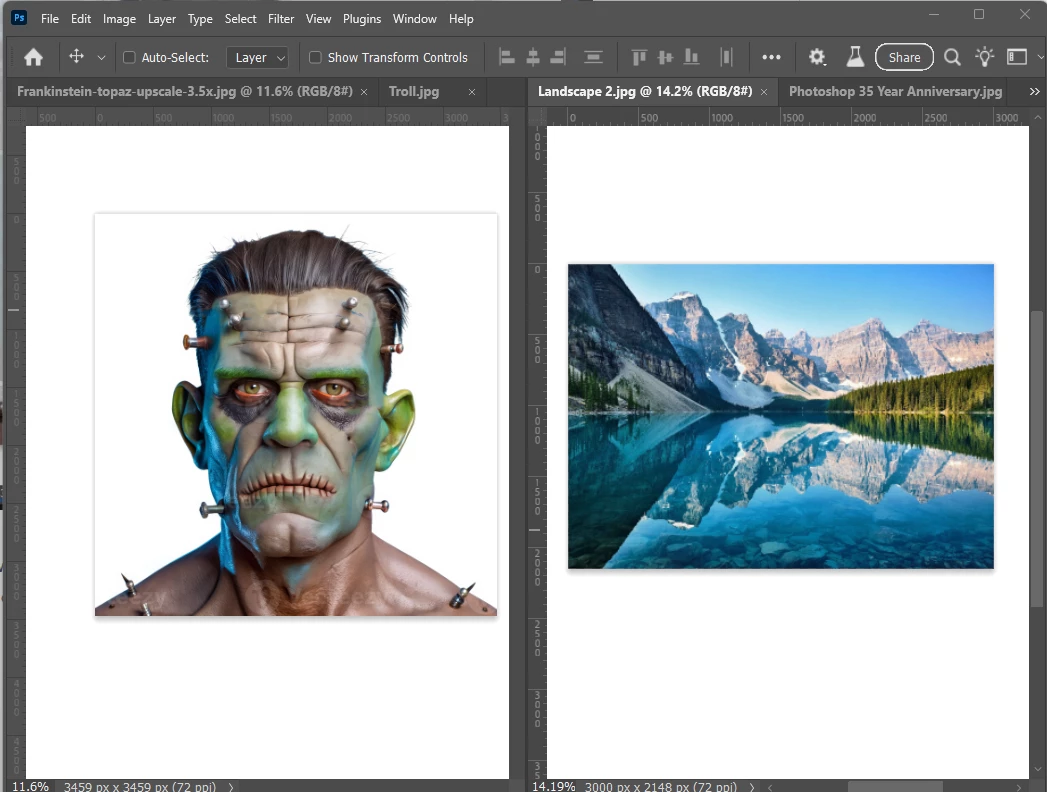Enable Show Transform Controls checkbox
Image resolution: width=1047 pixels, height=792 pixels.
coord(315,57)
